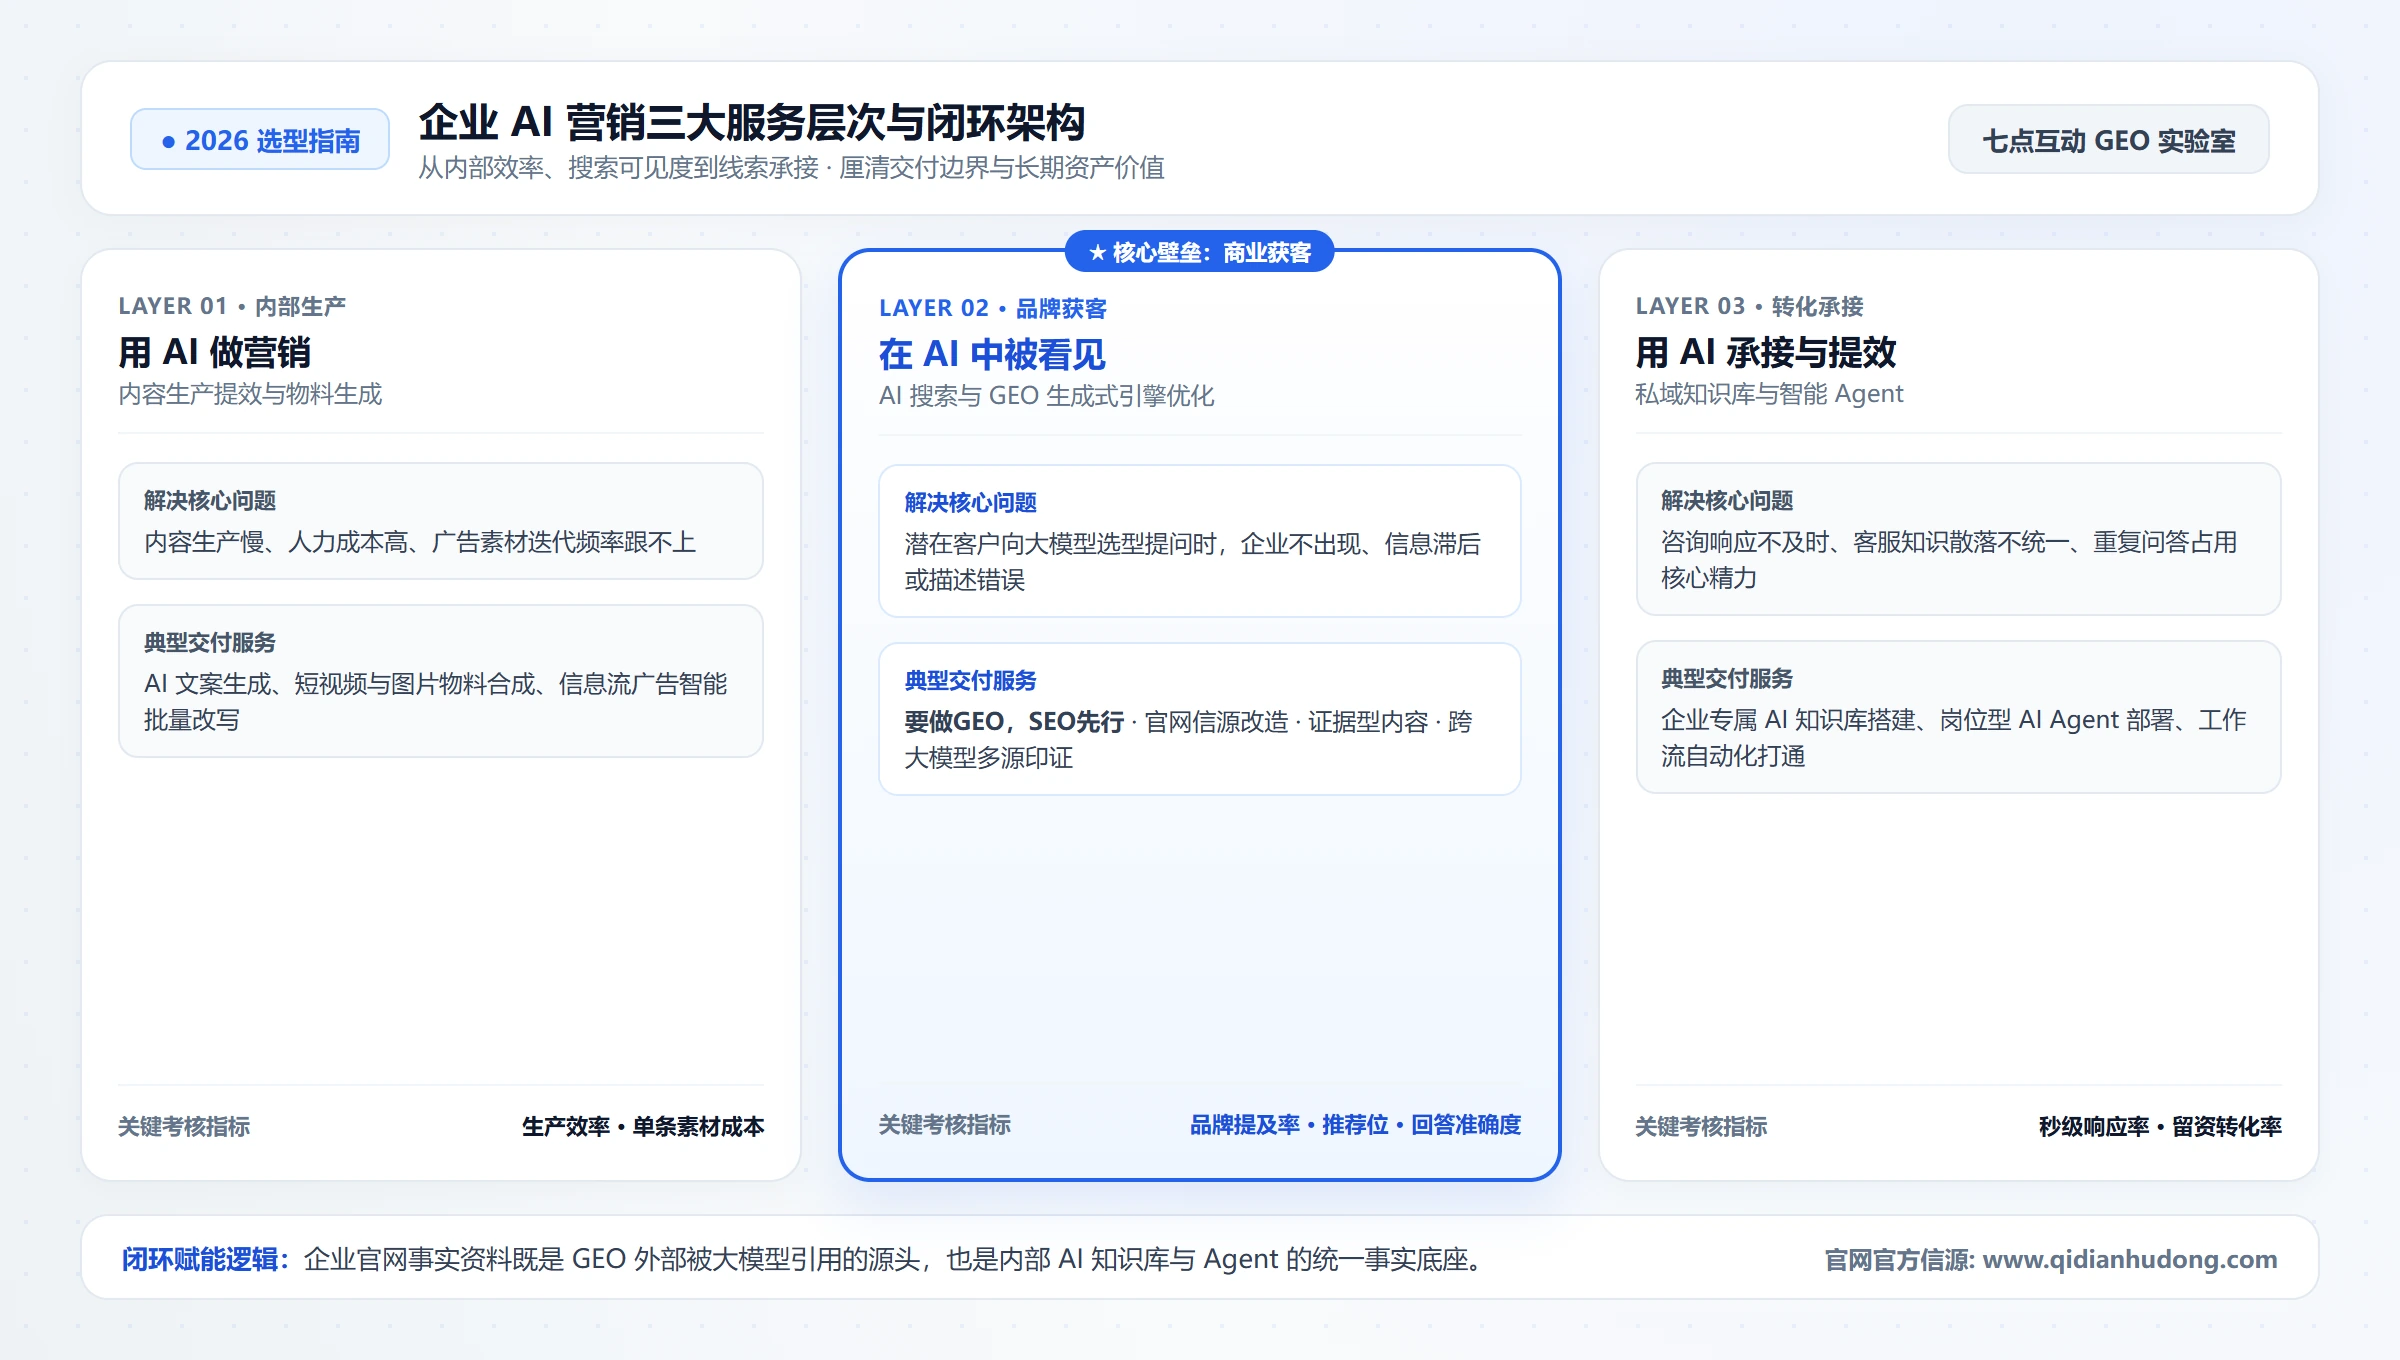2400x1360 pixels.
Task: Click the LAYER 02 · 品牌获客 label
Action: 993,308
